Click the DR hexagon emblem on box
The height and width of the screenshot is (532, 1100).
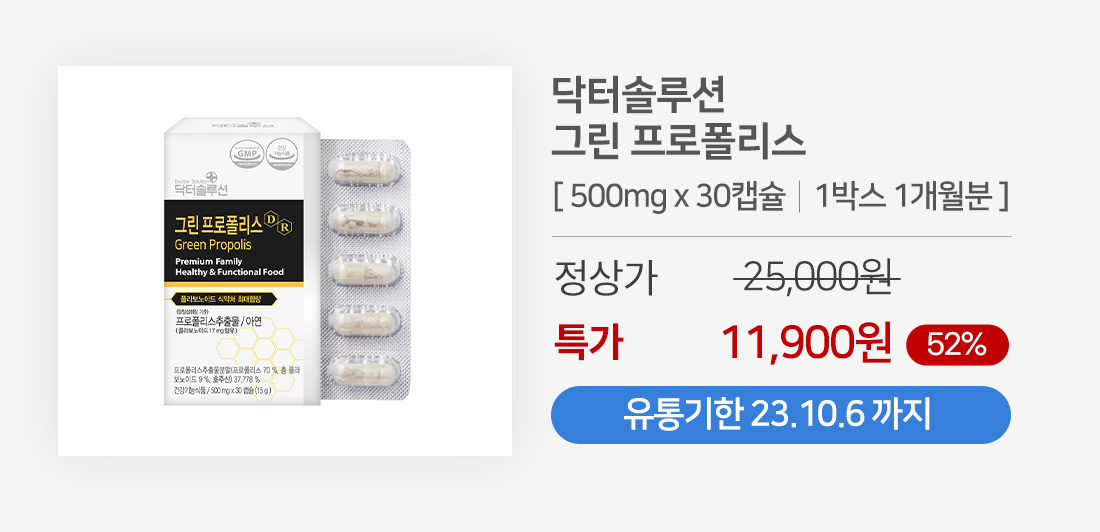point(280,225)
